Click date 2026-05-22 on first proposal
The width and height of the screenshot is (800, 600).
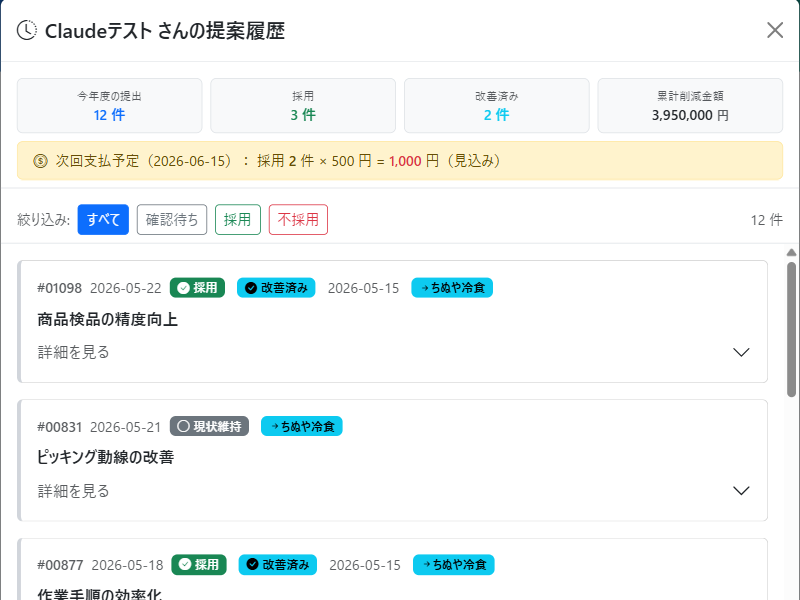[x=126, y=288]
